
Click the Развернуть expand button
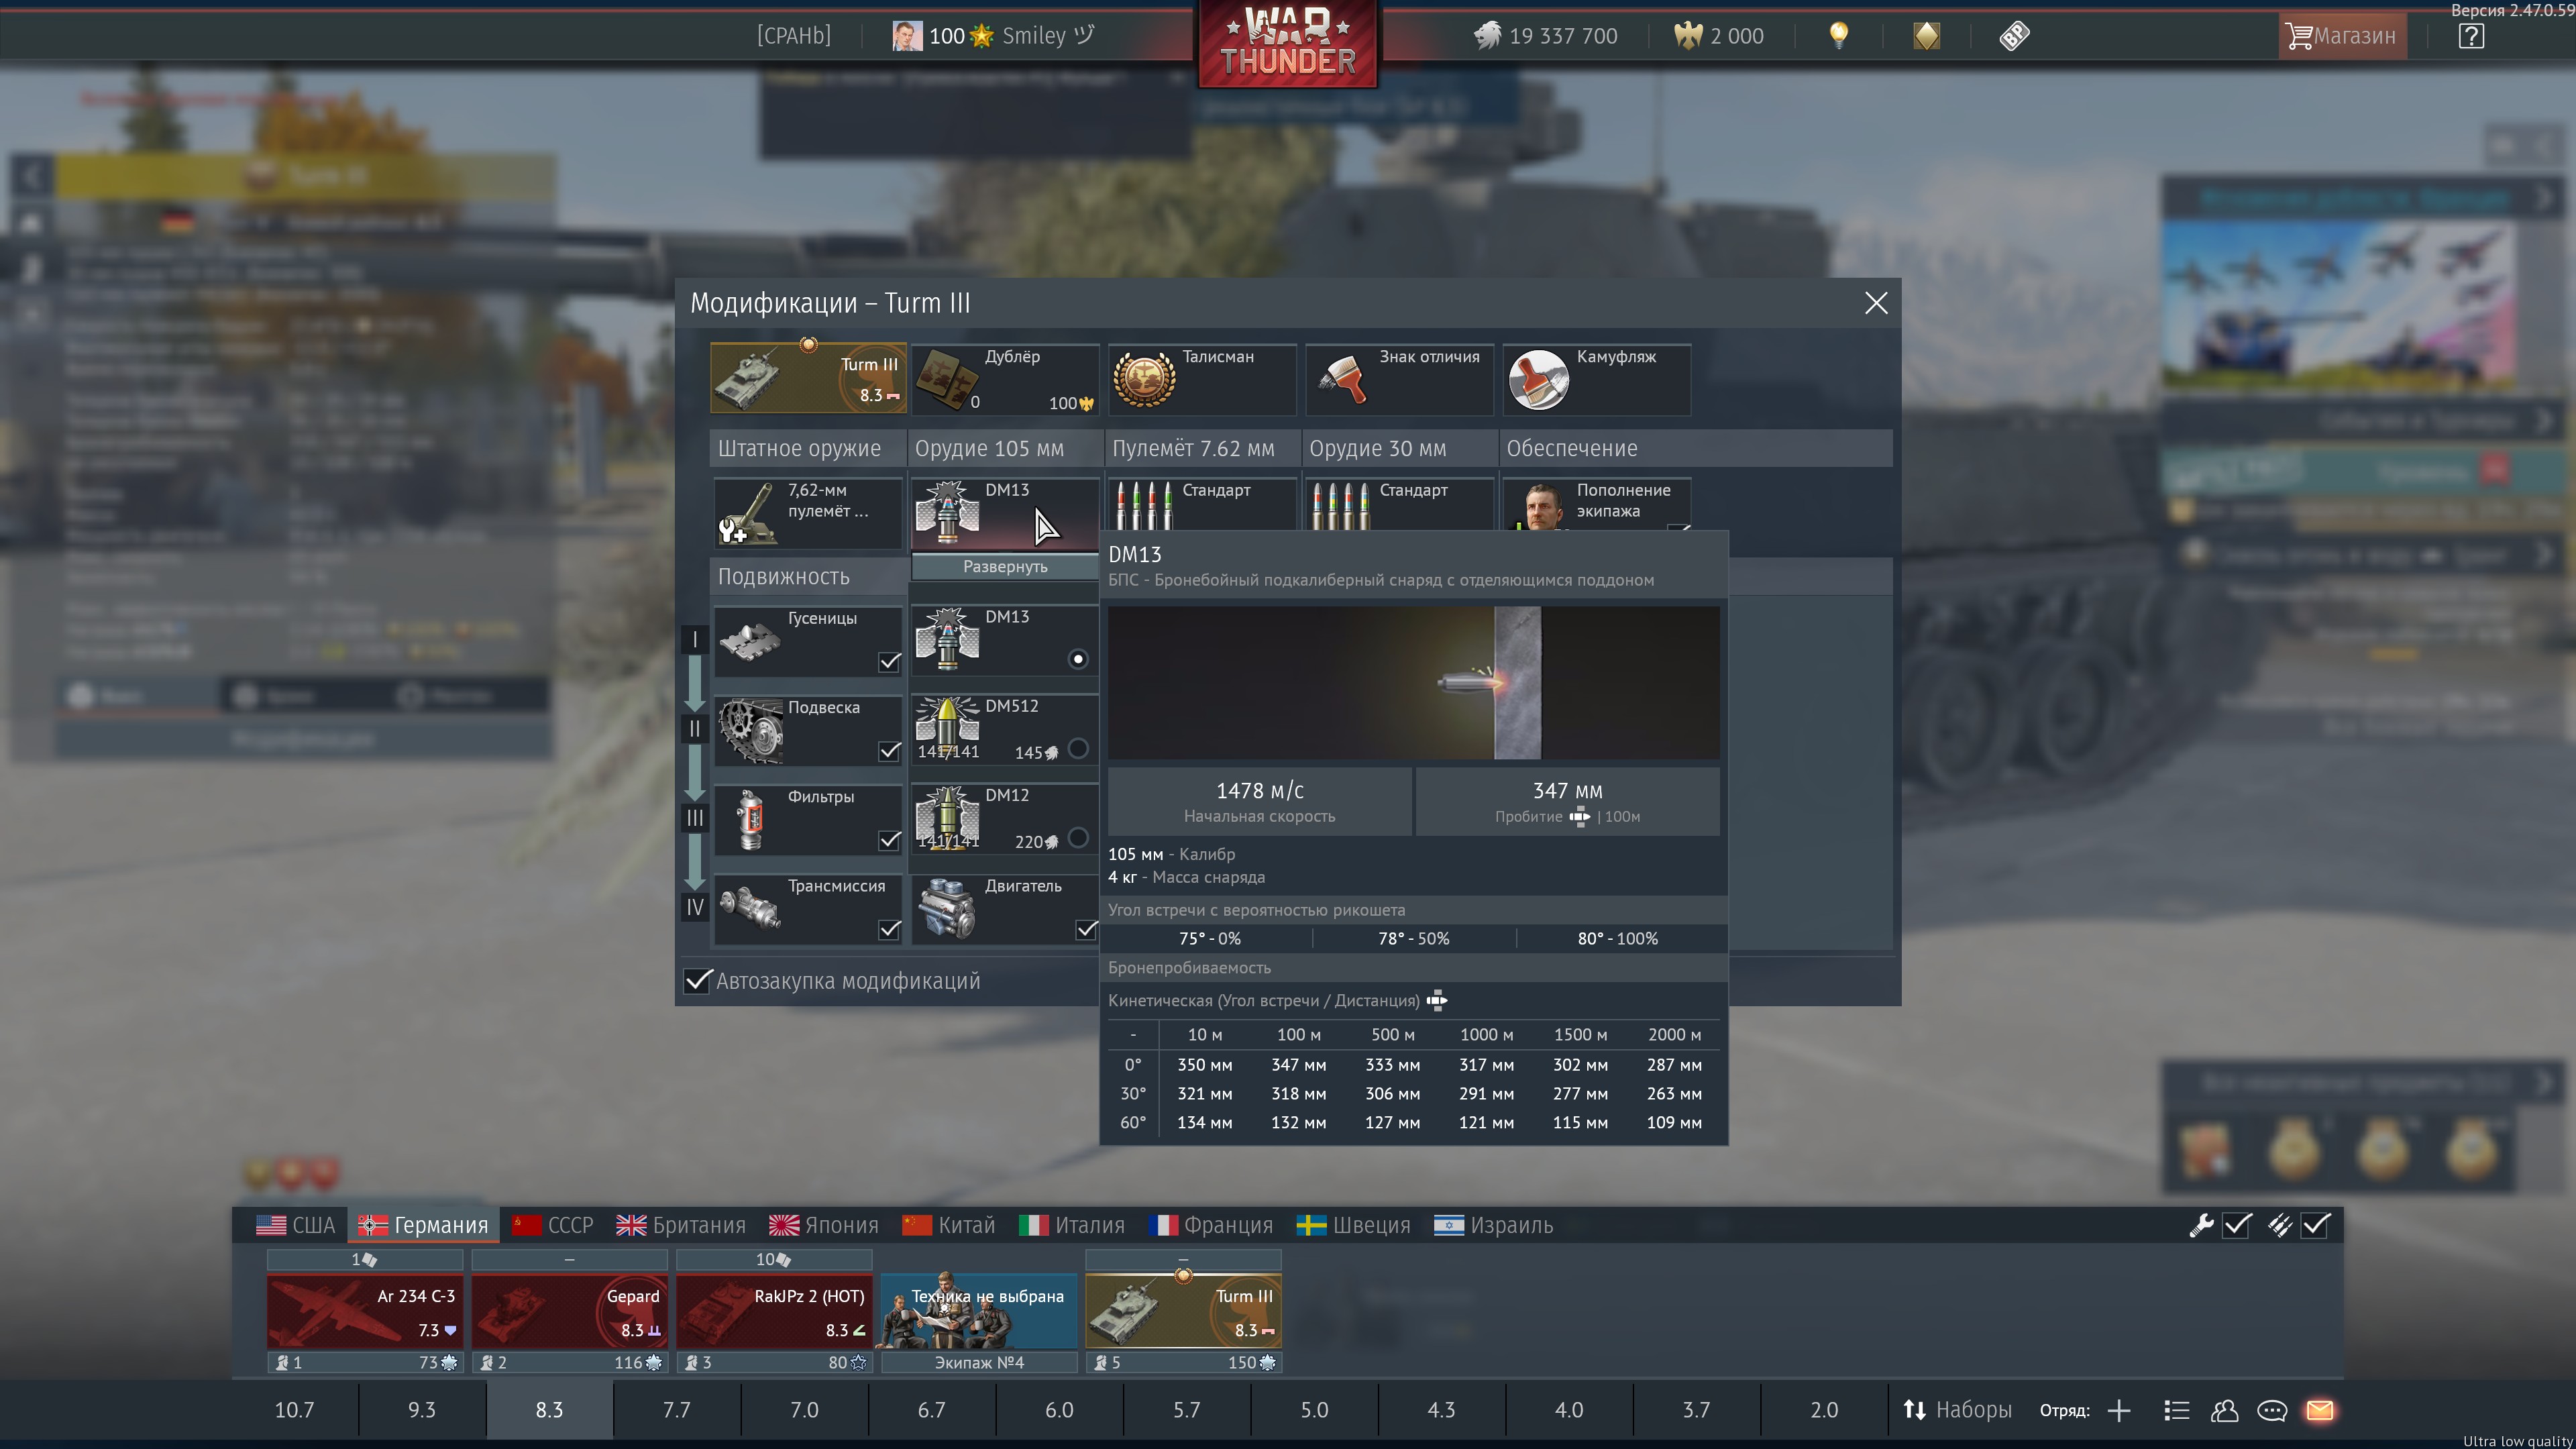click(x=1005, y=567)
